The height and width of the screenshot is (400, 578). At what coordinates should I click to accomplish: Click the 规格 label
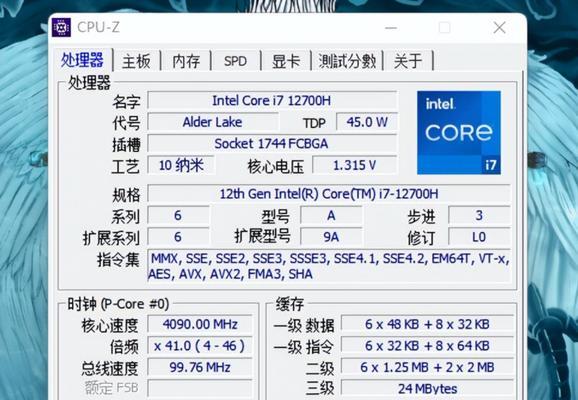point(126,195)
